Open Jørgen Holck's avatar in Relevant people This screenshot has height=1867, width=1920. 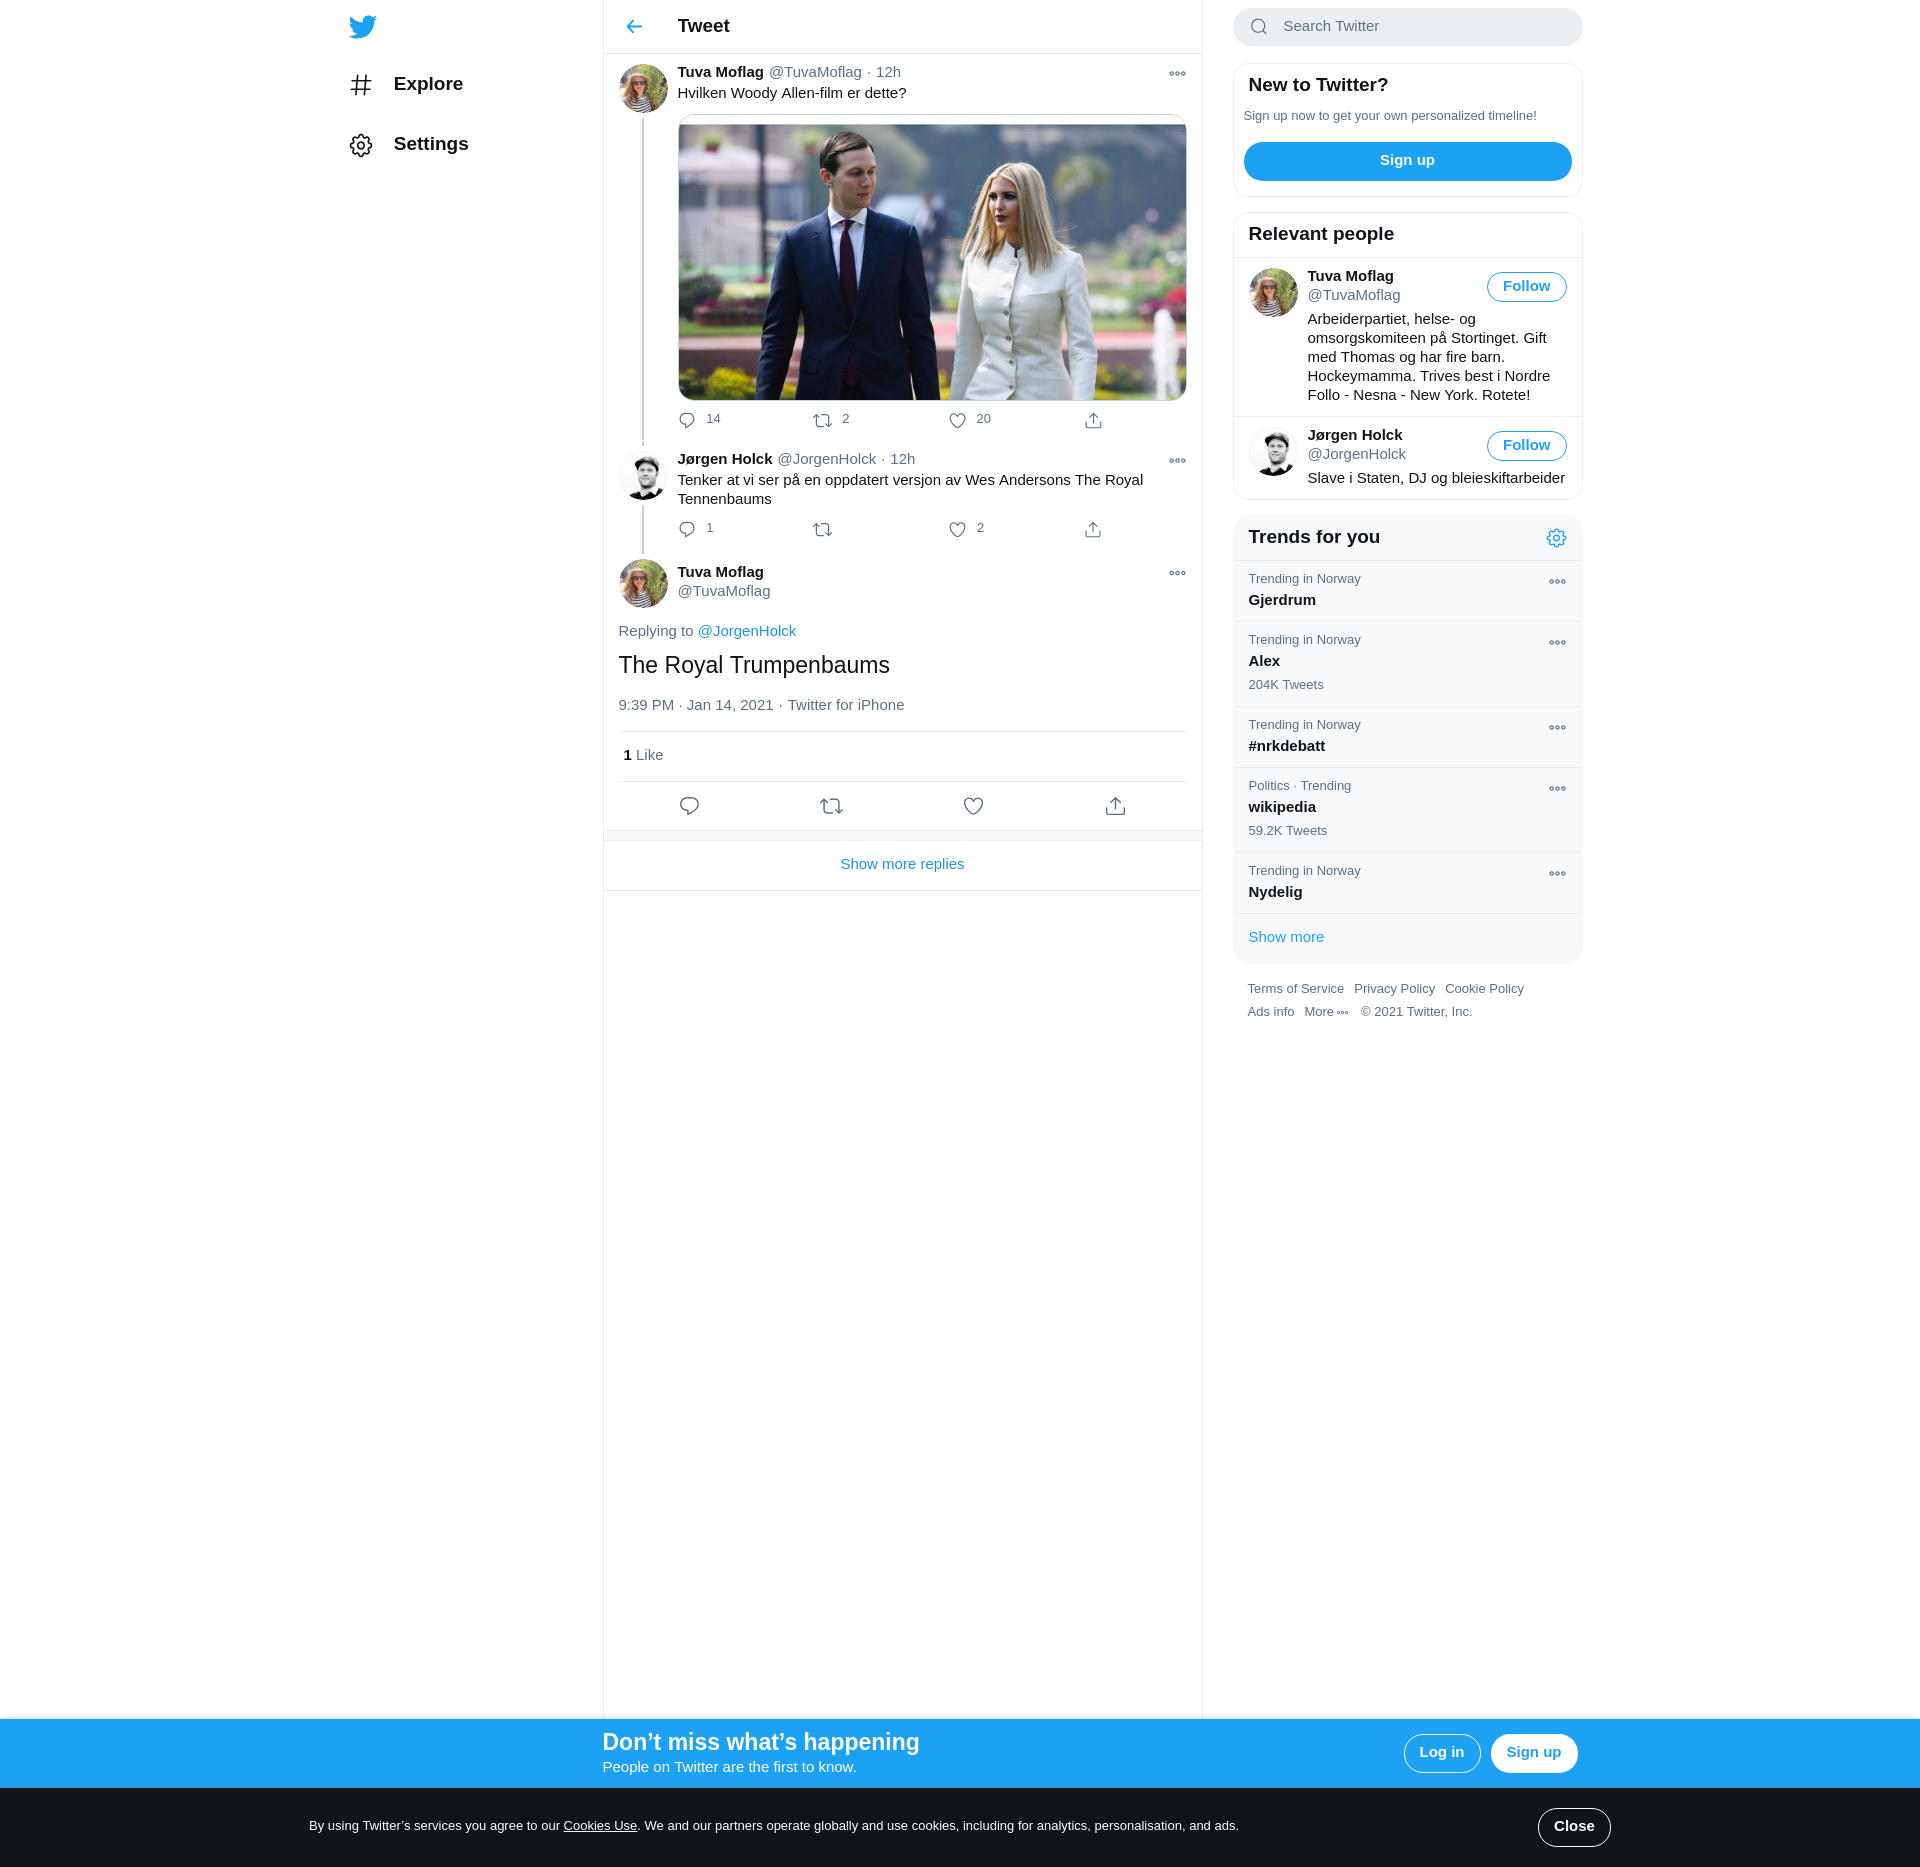1273,451
